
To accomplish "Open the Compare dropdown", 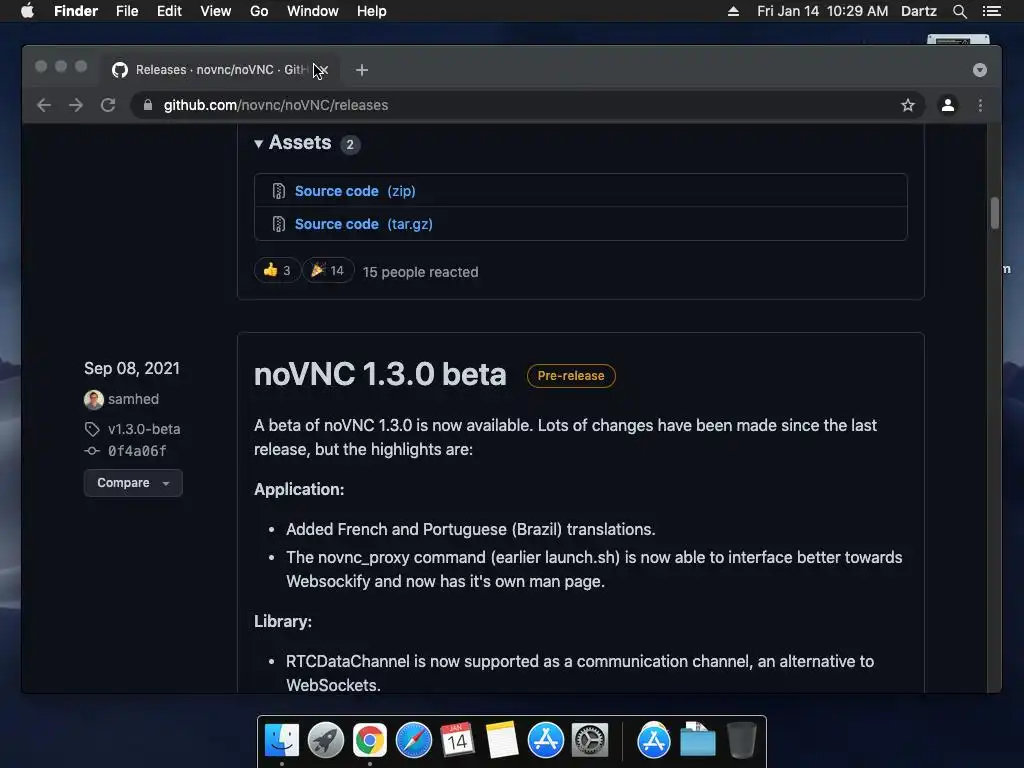I will [x=133, y=483].
